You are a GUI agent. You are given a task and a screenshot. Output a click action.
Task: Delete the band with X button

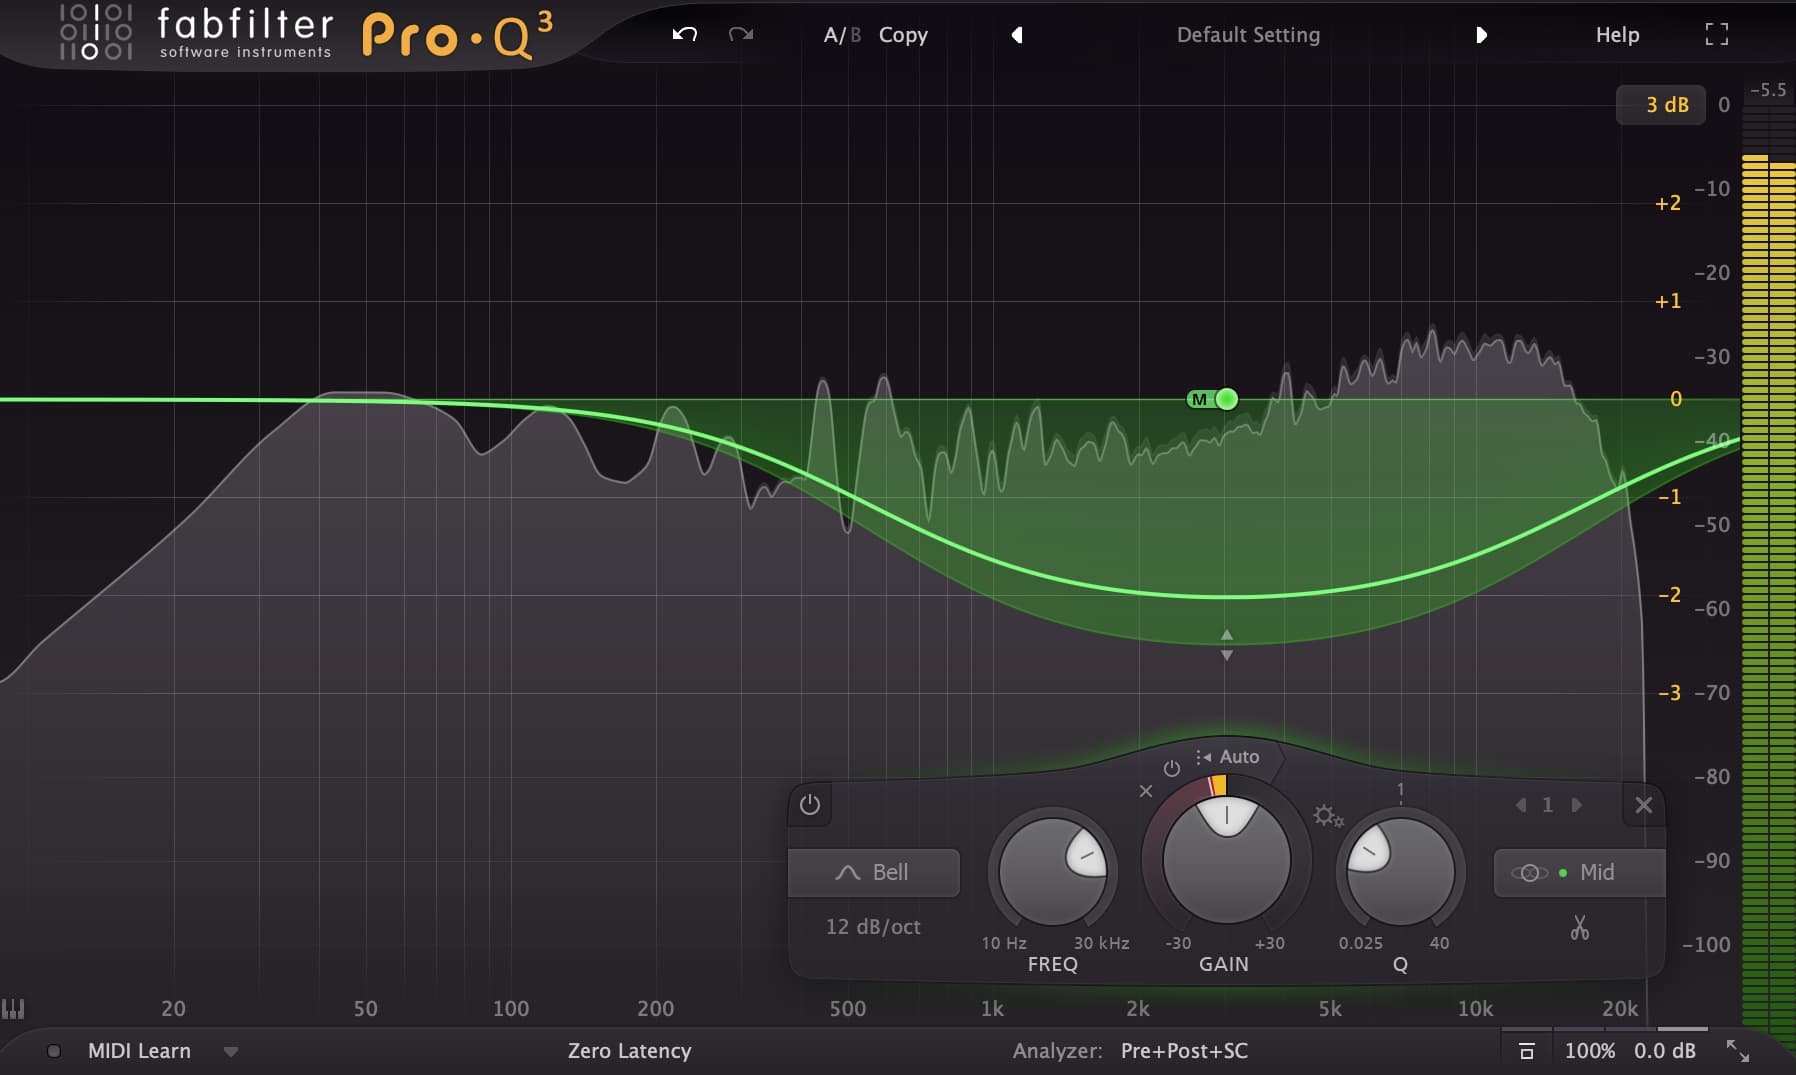click(1643, 805)
